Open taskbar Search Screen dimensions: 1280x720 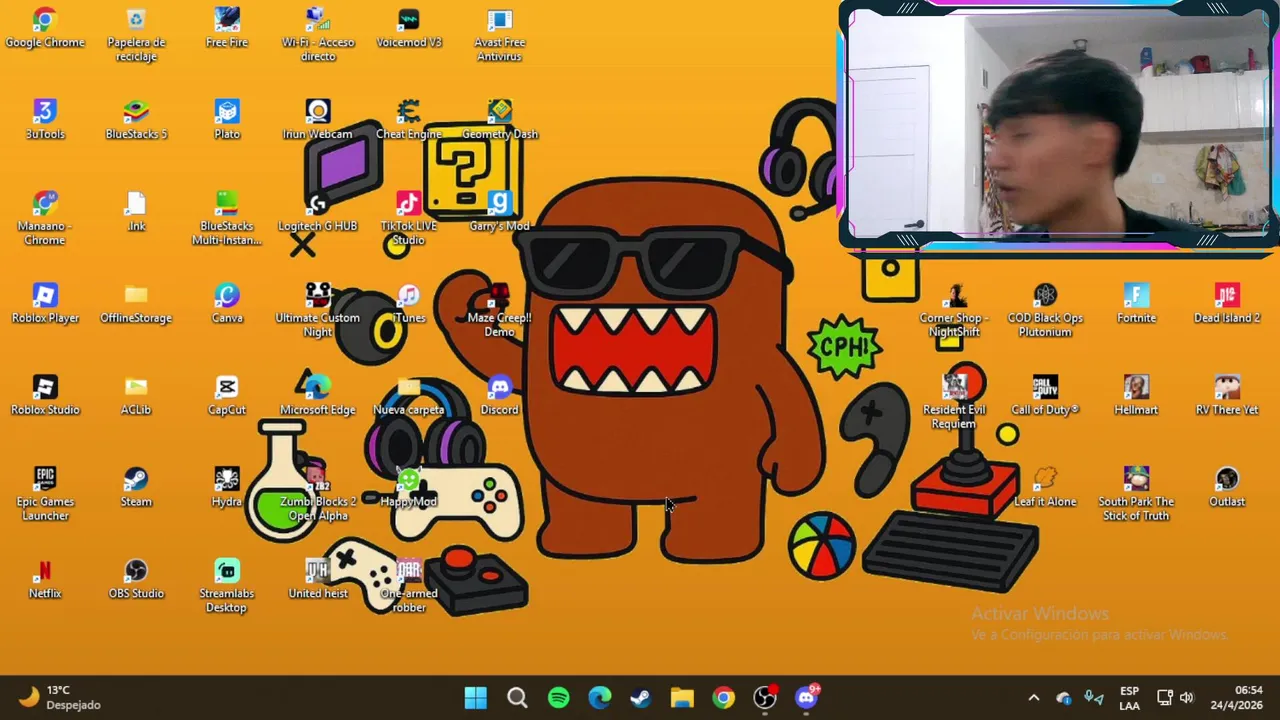pyautogui.click(x=517, y=697)
